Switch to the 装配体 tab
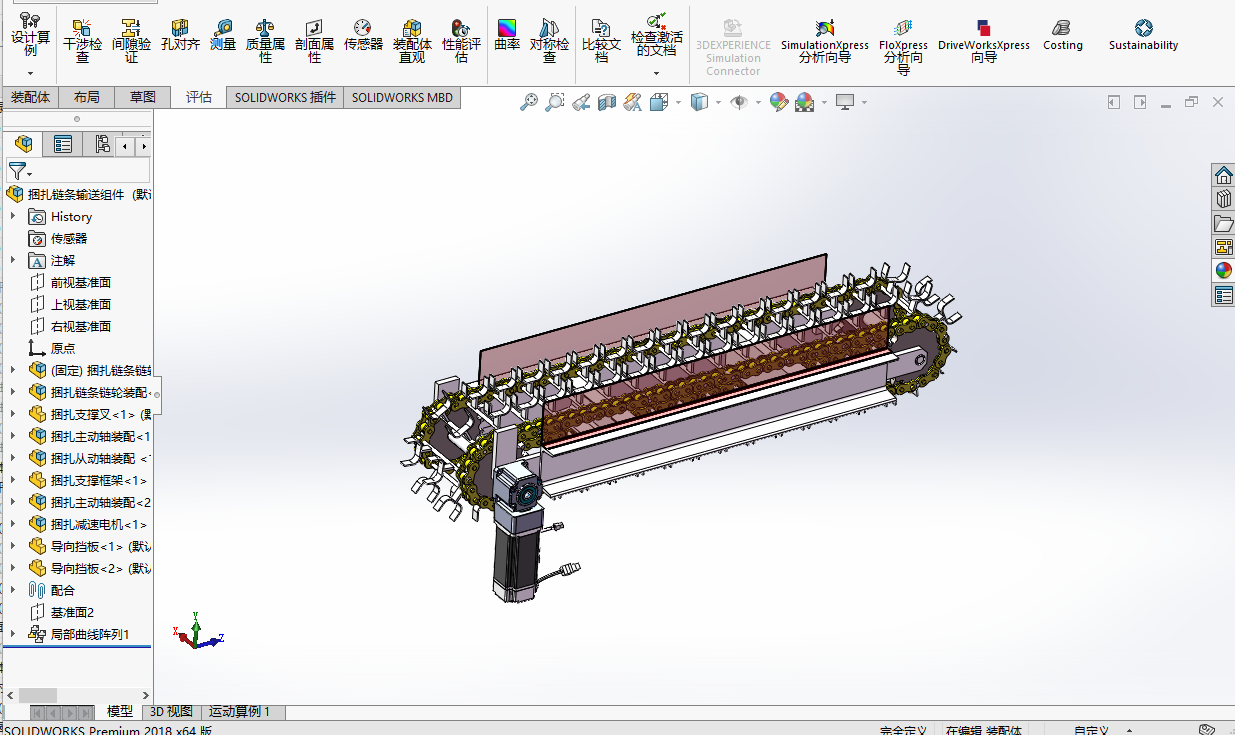Viewport: 1235px width, 735px height. pos(30,97)
